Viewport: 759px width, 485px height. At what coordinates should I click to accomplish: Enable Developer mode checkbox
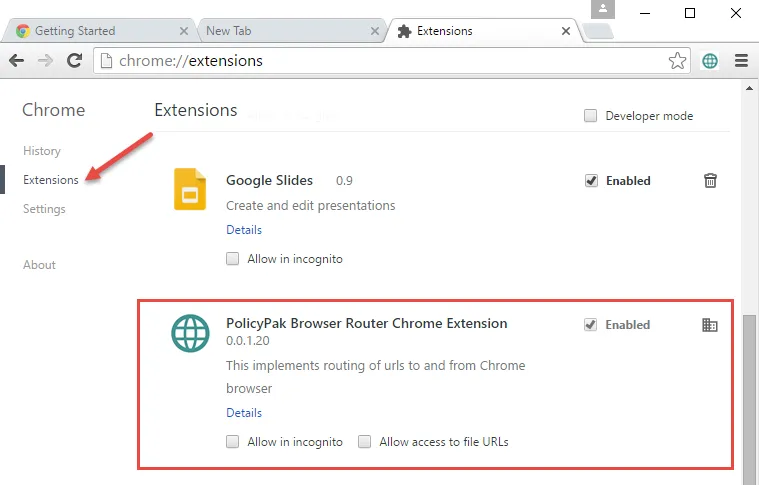[591, 116]
